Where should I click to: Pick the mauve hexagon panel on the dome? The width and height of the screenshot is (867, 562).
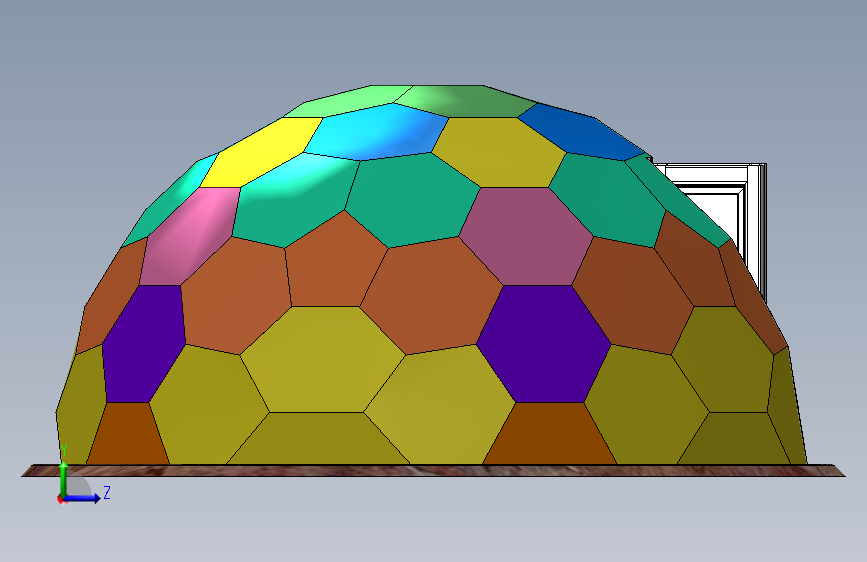pos(525,236)
